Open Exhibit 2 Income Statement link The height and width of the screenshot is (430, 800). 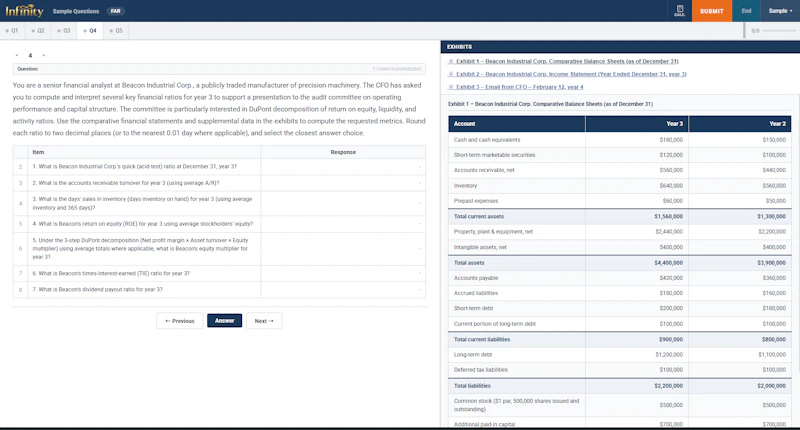[571, 74]
